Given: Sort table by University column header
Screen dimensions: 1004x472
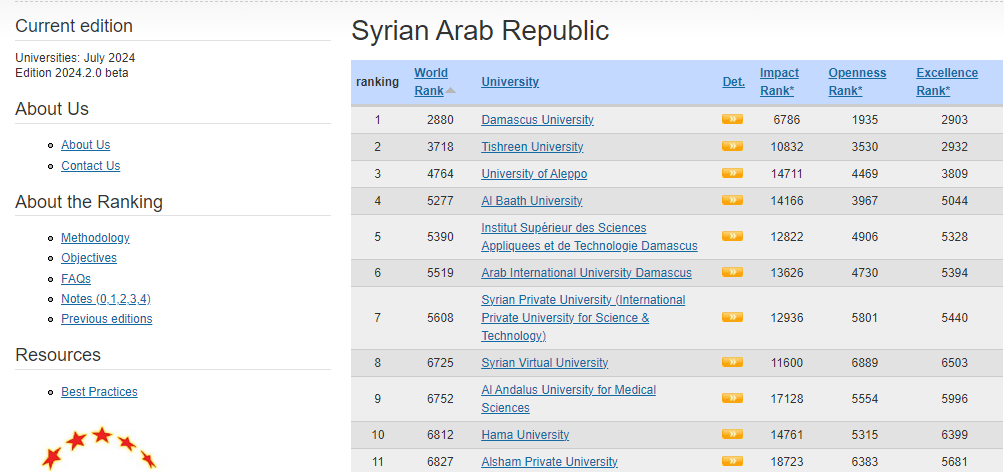Looking at the screenshot, I should [x=510, y=82].
